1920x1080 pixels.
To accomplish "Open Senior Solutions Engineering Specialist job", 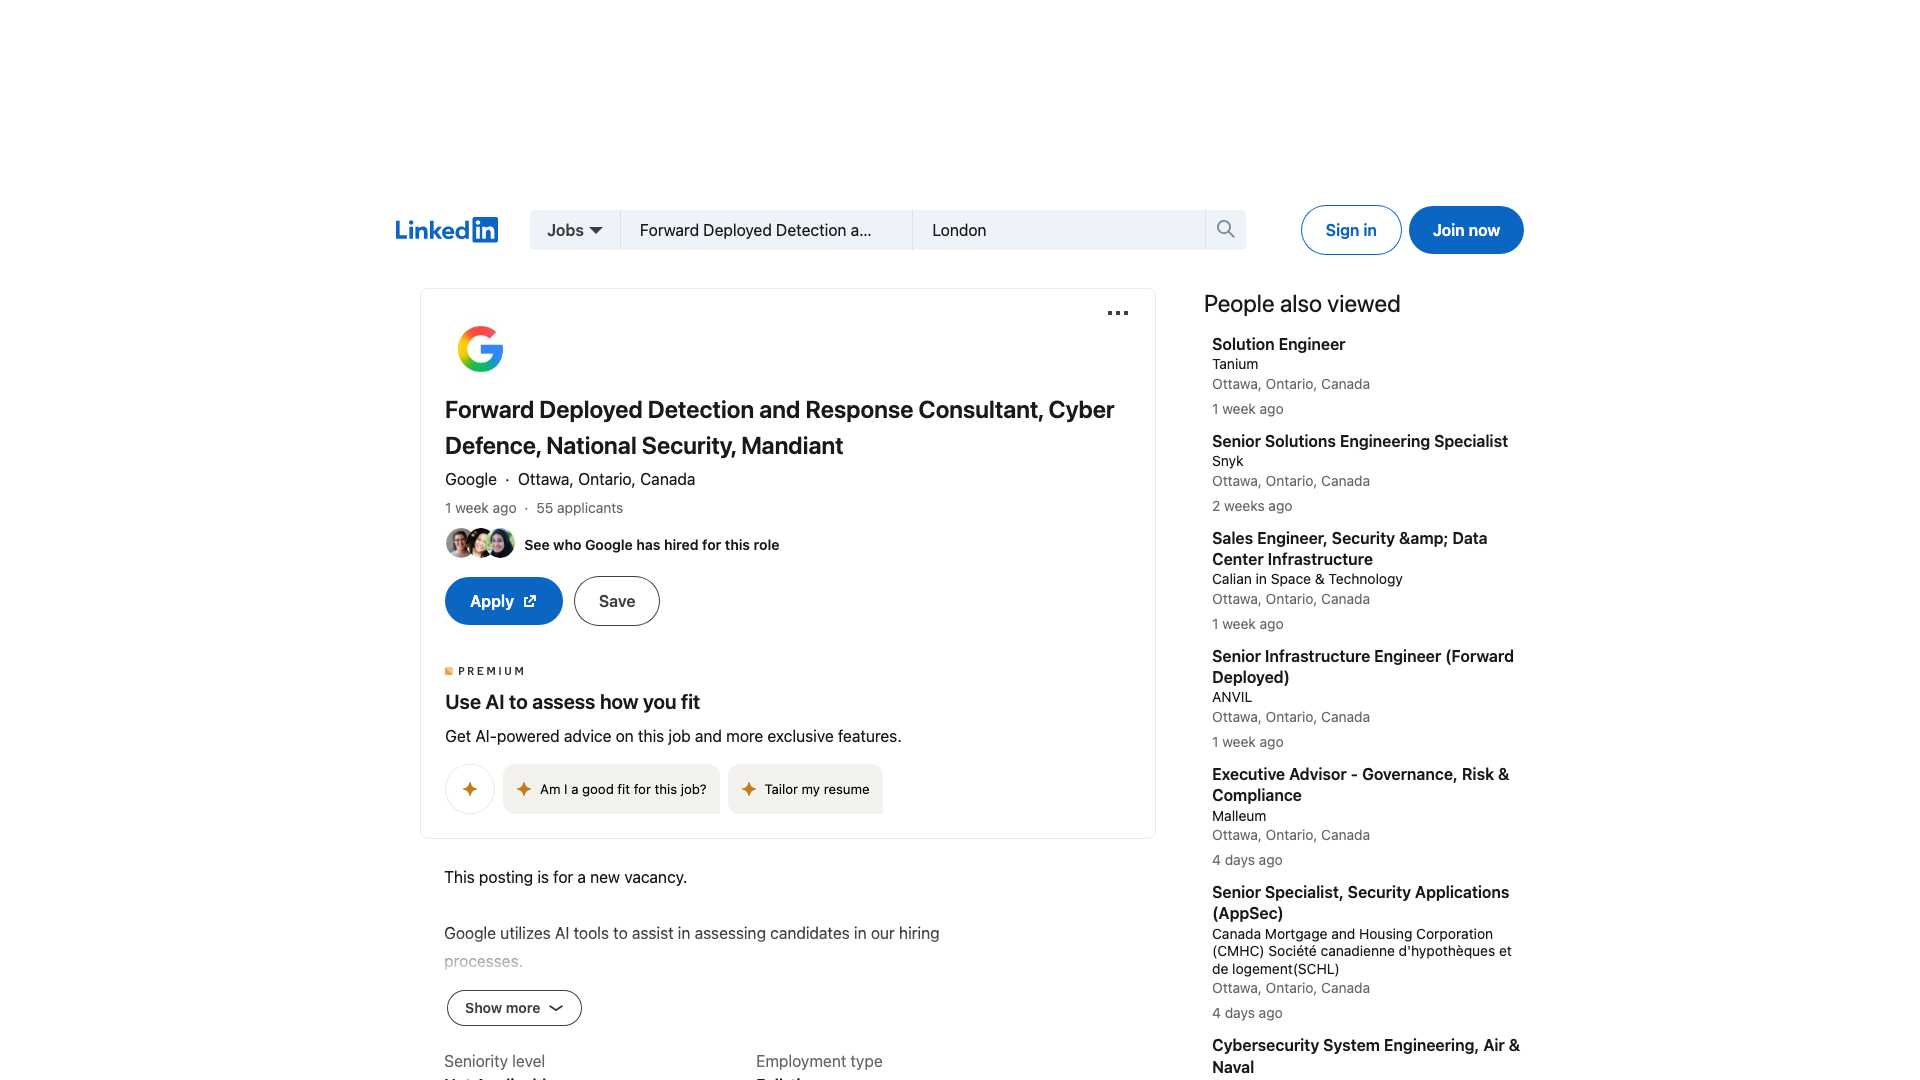I will [1359, 441].
